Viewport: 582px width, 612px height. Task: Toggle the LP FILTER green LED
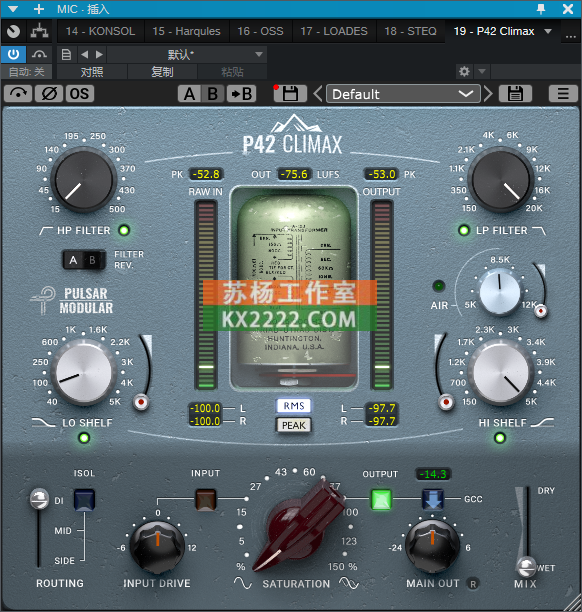(464, 230)
